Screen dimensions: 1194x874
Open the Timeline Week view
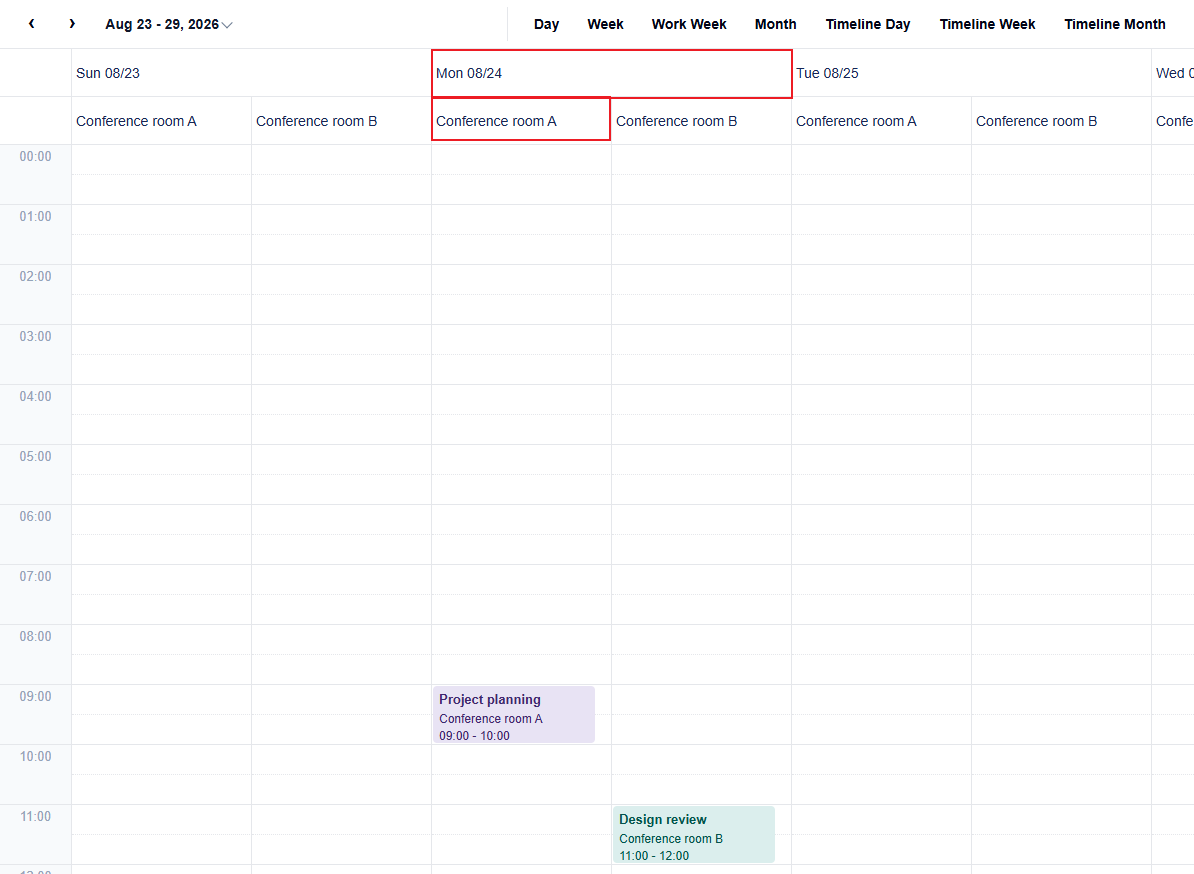(x=987, y=24)
